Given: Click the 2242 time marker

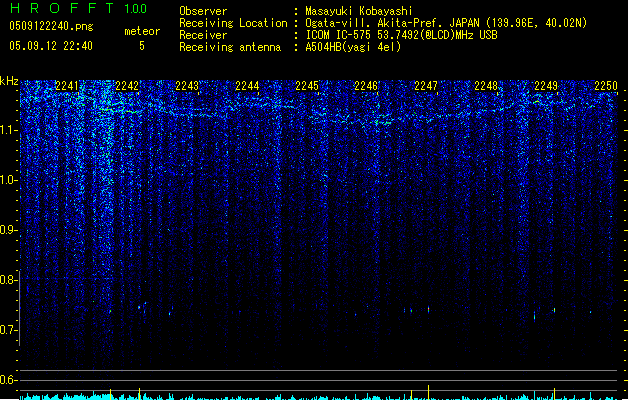Looking at the screenshot, I should click(127, 86).
